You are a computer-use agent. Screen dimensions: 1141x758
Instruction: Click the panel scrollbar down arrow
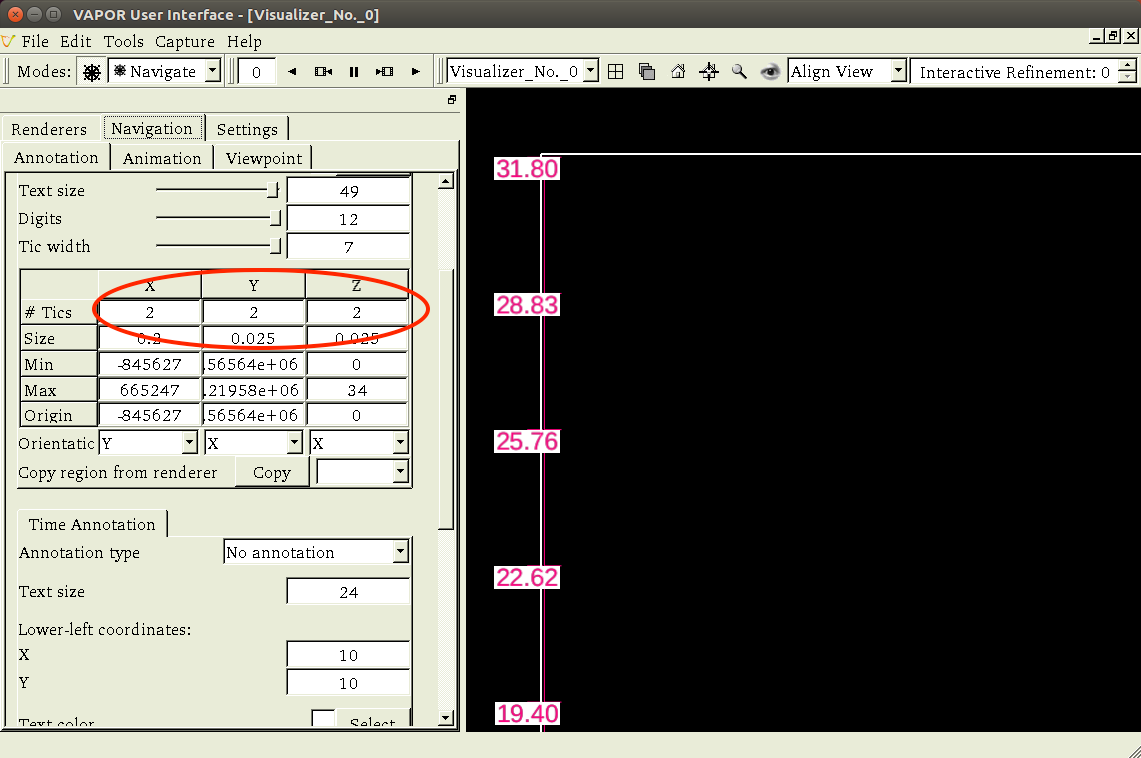[446, 718]
